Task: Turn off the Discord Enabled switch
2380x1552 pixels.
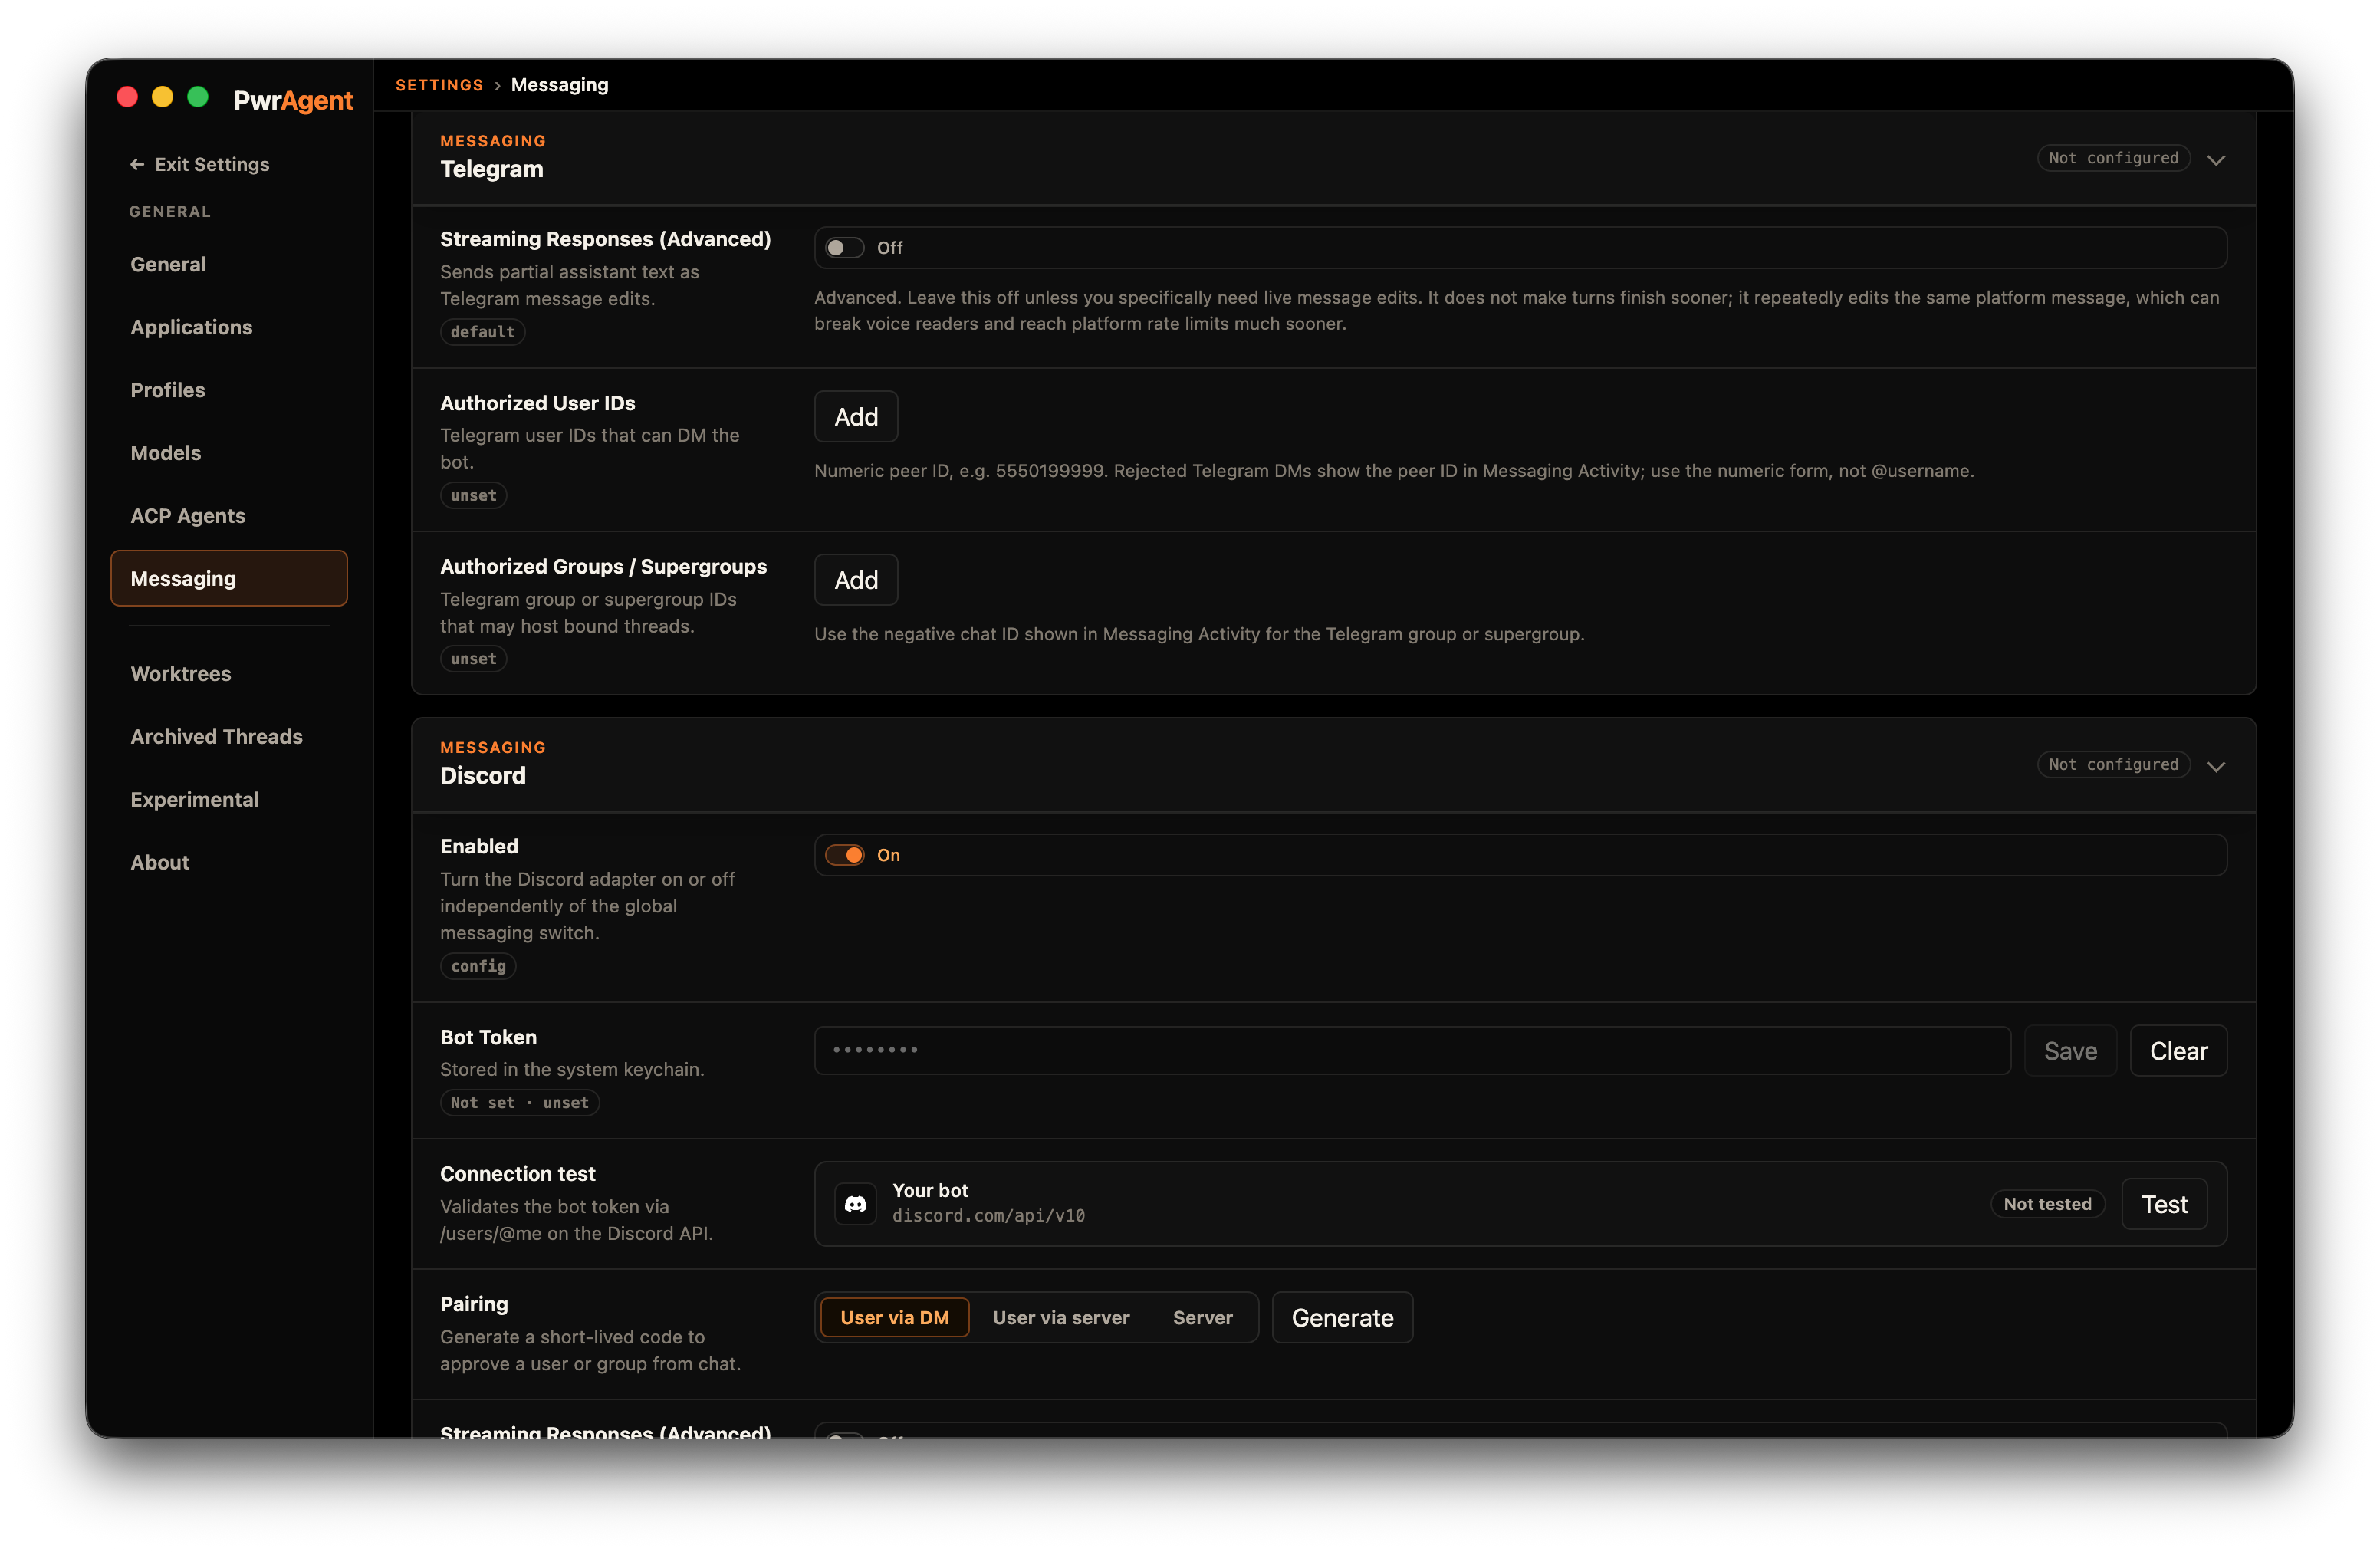Action: 844,855
